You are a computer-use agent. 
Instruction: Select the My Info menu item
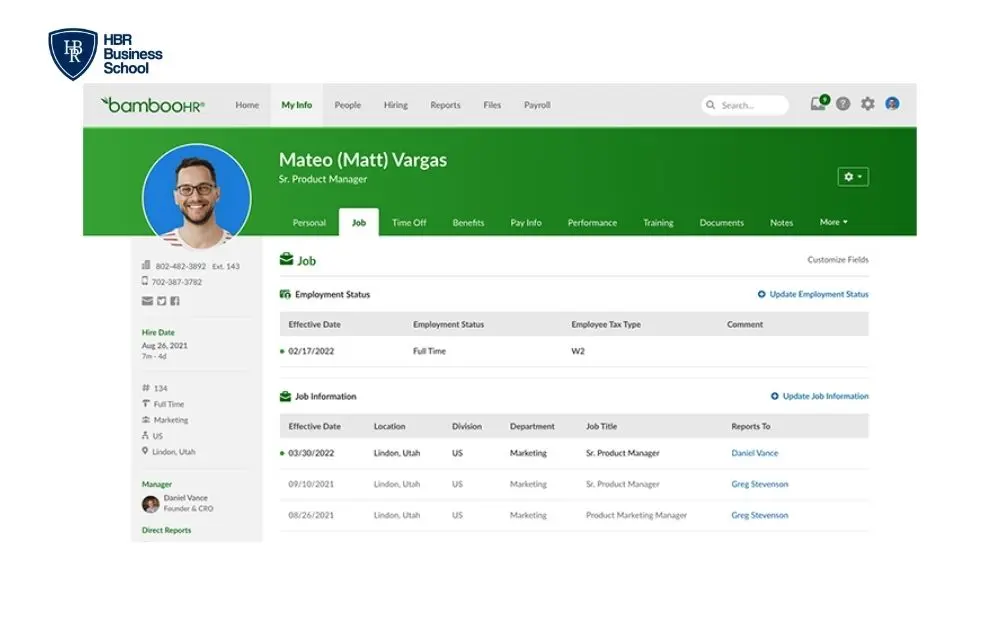pos(297,105)
